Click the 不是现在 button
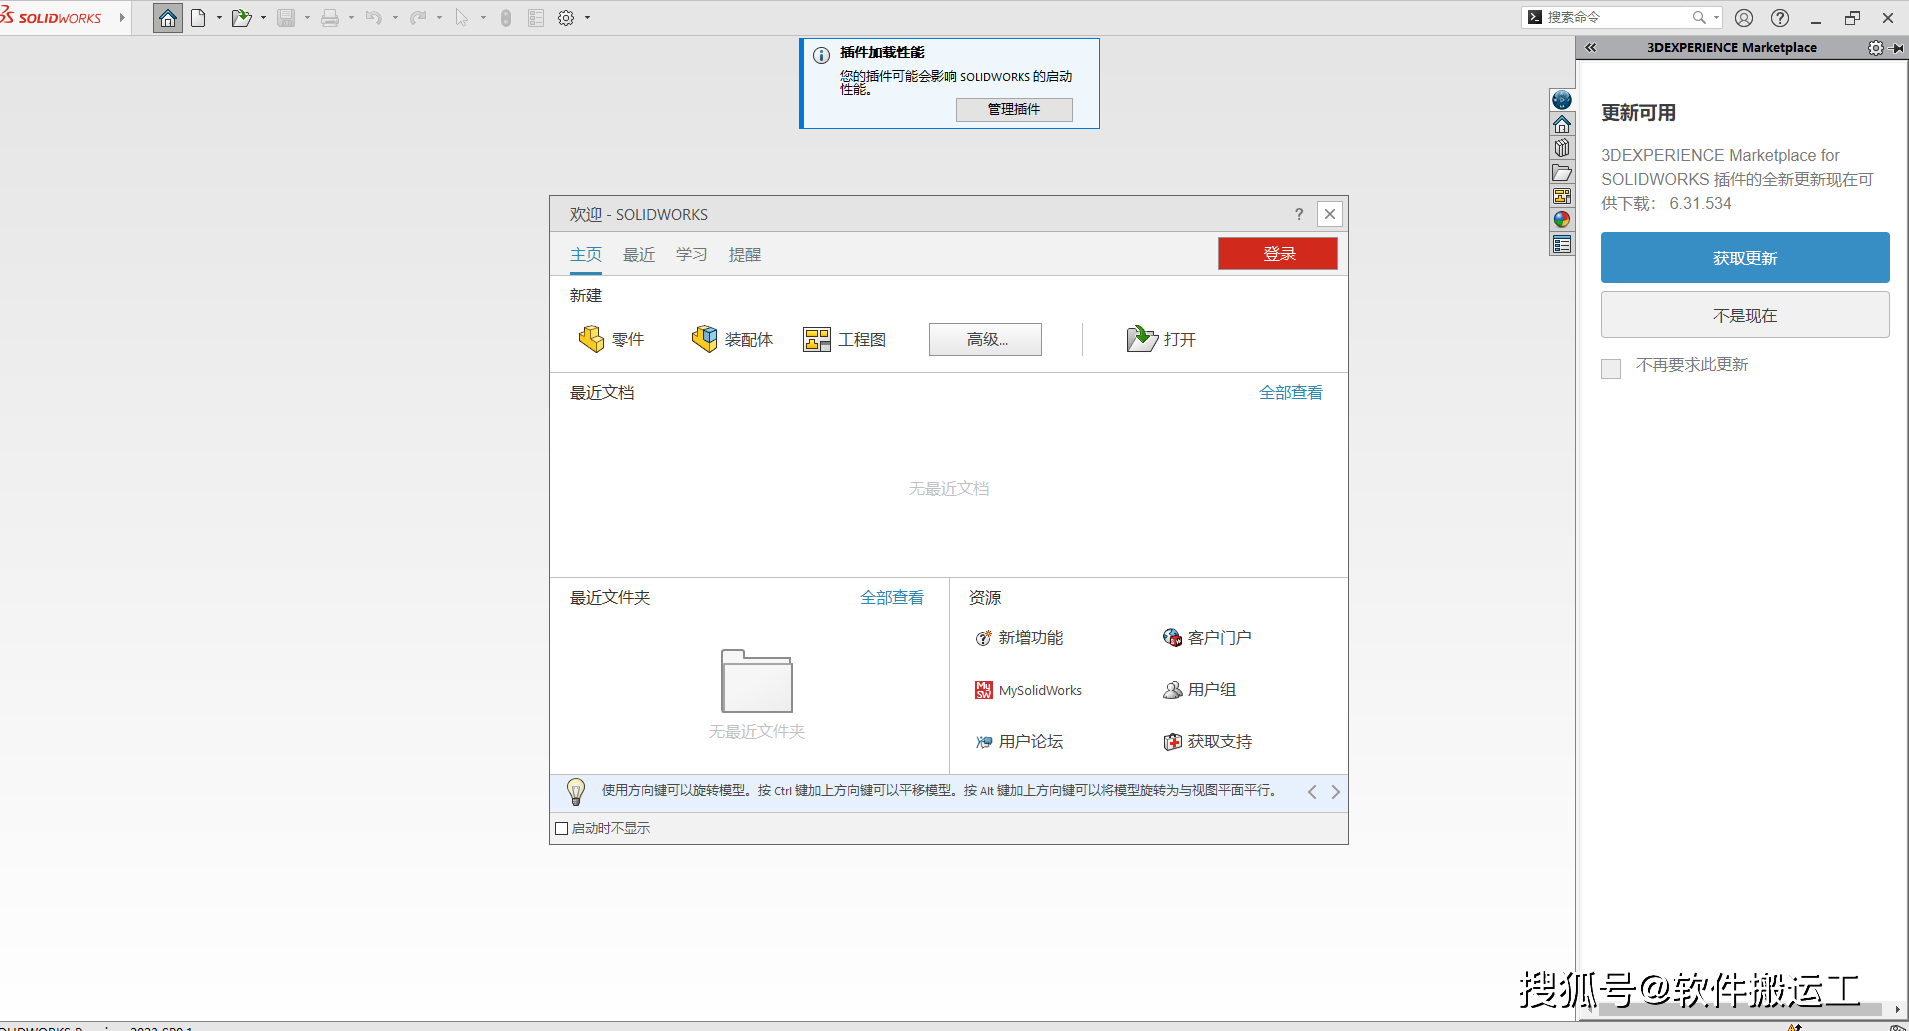The image size is (1909, 1031). coord(1745,315)
